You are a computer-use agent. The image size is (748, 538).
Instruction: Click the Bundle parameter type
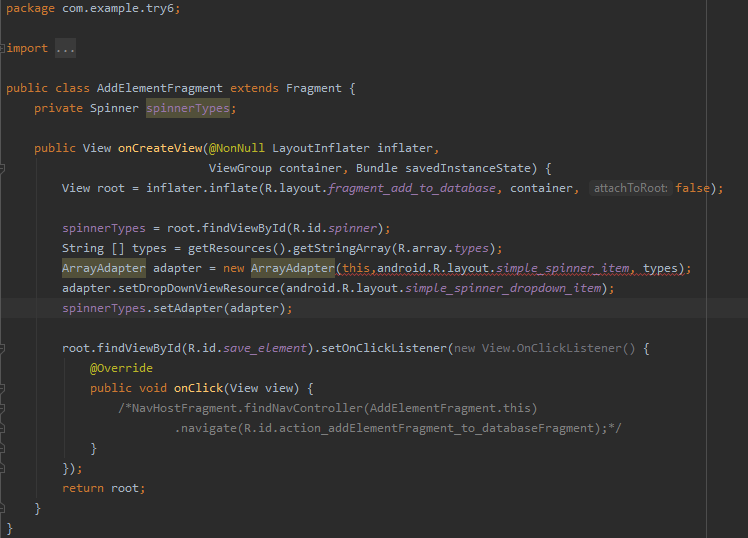pos(377,168)
